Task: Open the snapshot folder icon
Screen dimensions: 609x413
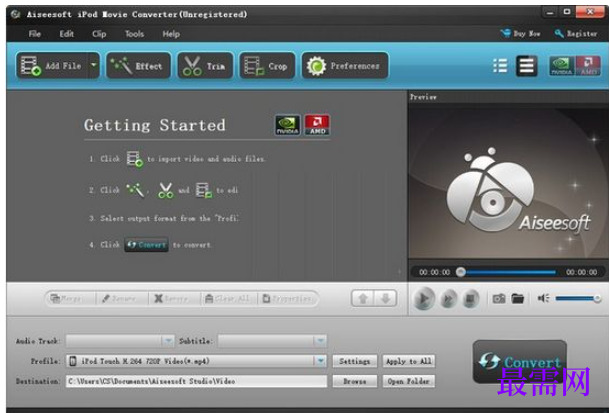Action: click(x=518, y=298)
